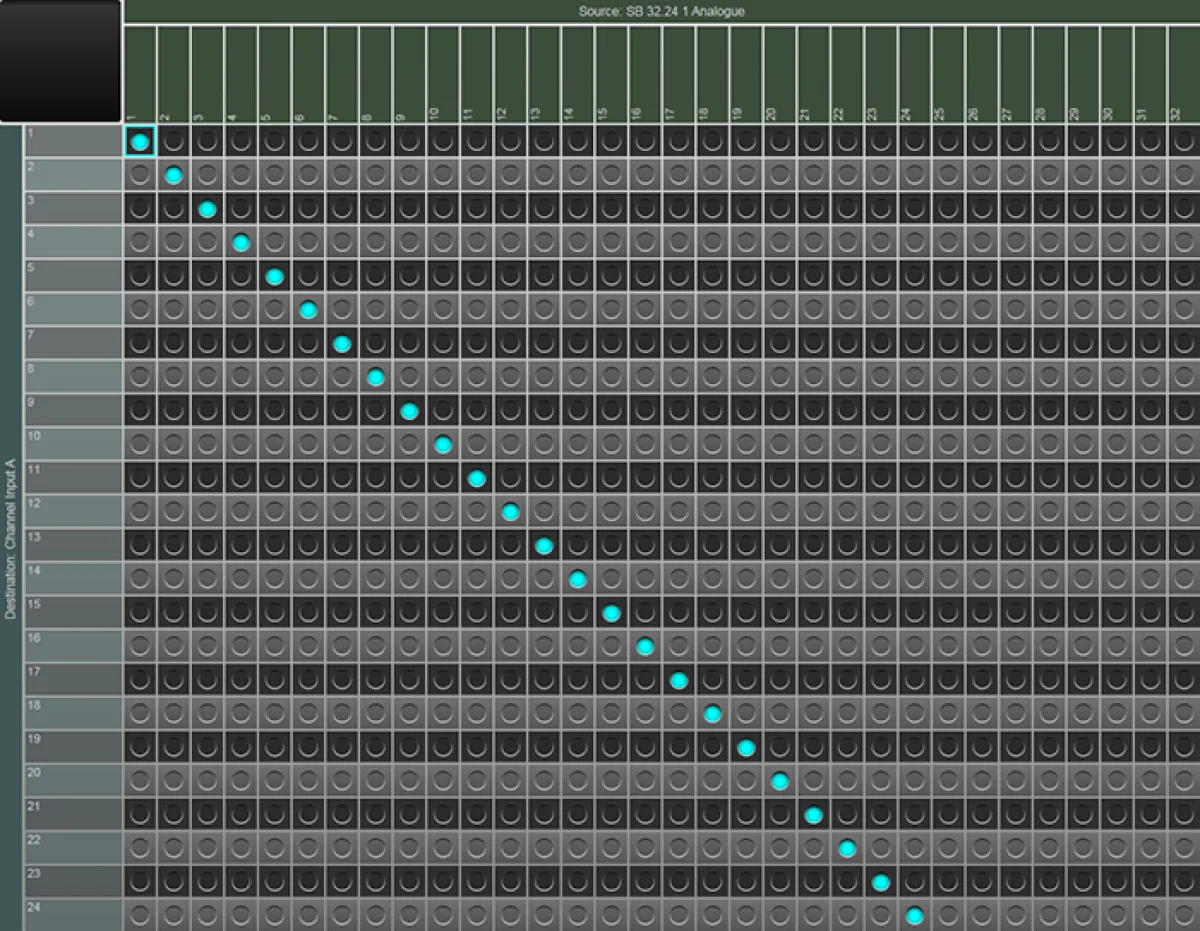Image resolution: width=1200 pixels, height=931 pixels.
Task: Patch source 32 to channel input 12
Action: point(1184,513)
